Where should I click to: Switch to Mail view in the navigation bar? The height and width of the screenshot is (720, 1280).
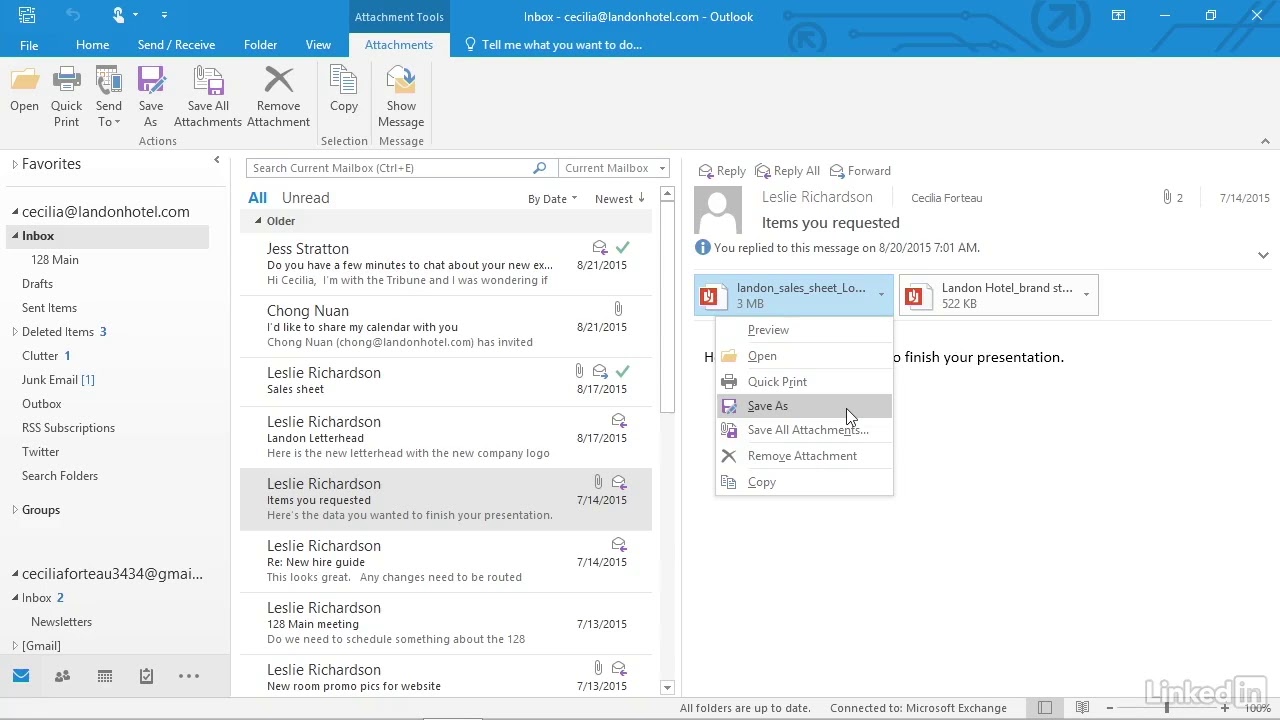tap(21, 676)
